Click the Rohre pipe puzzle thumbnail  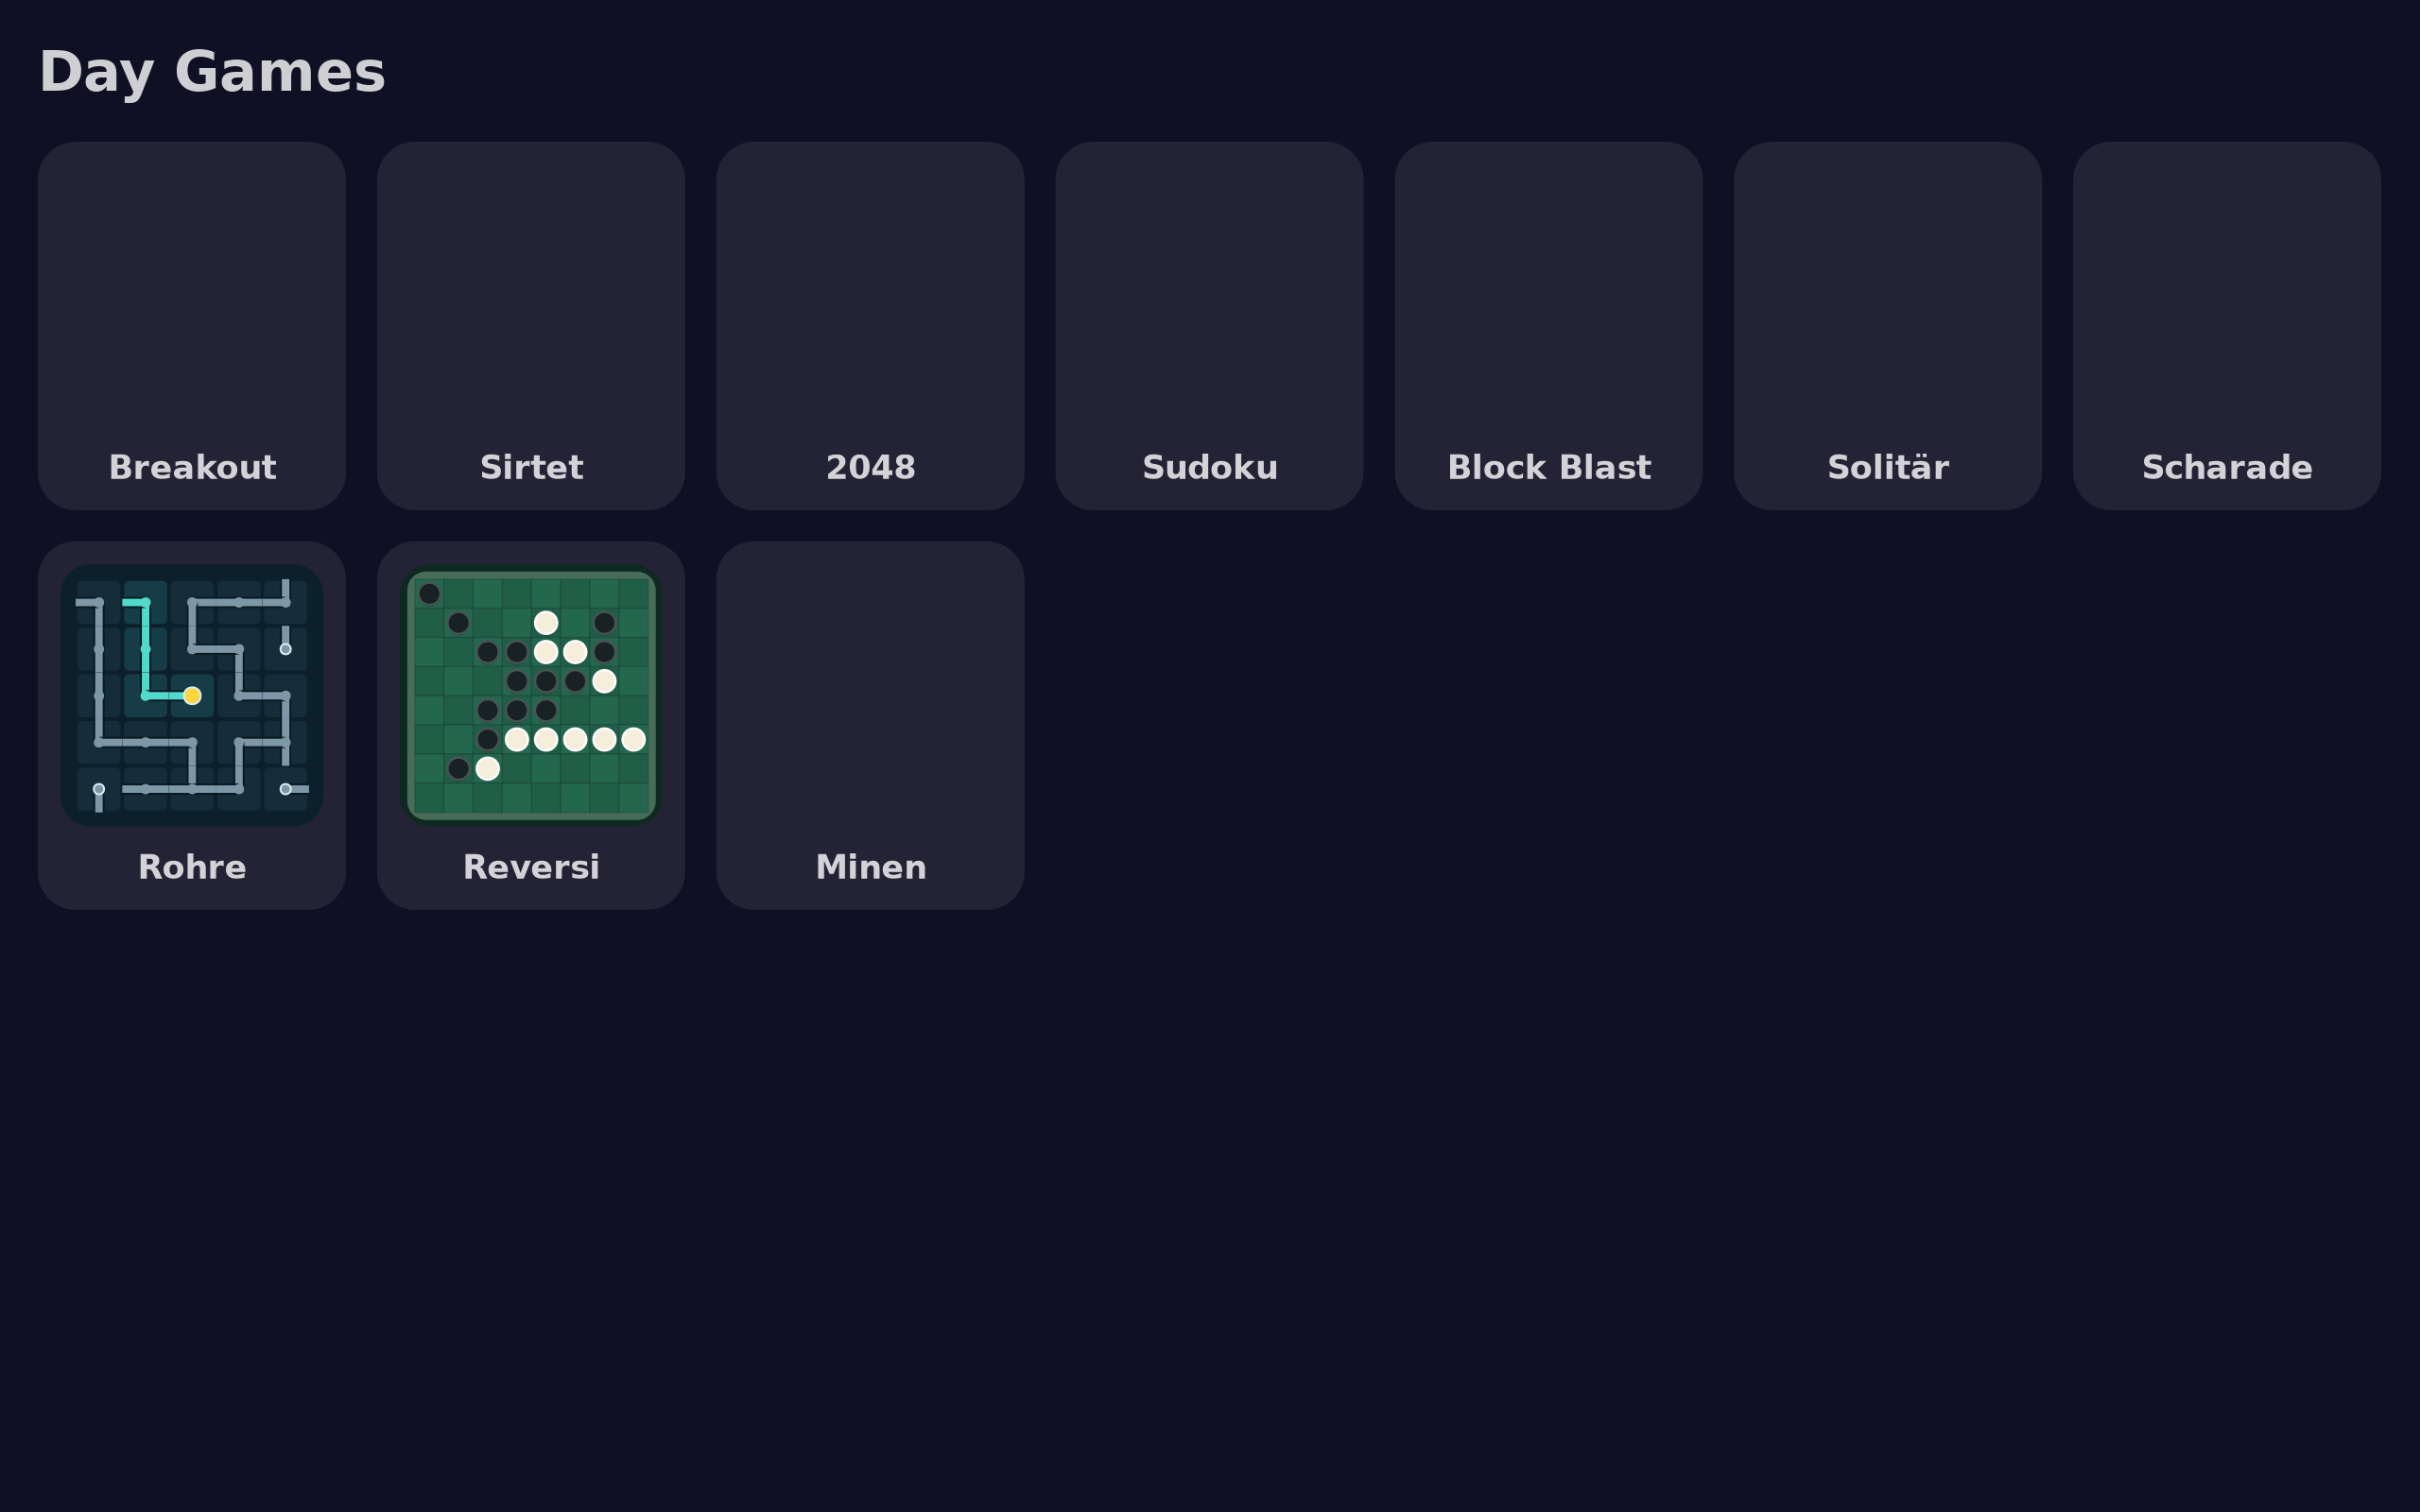(192, 695)
